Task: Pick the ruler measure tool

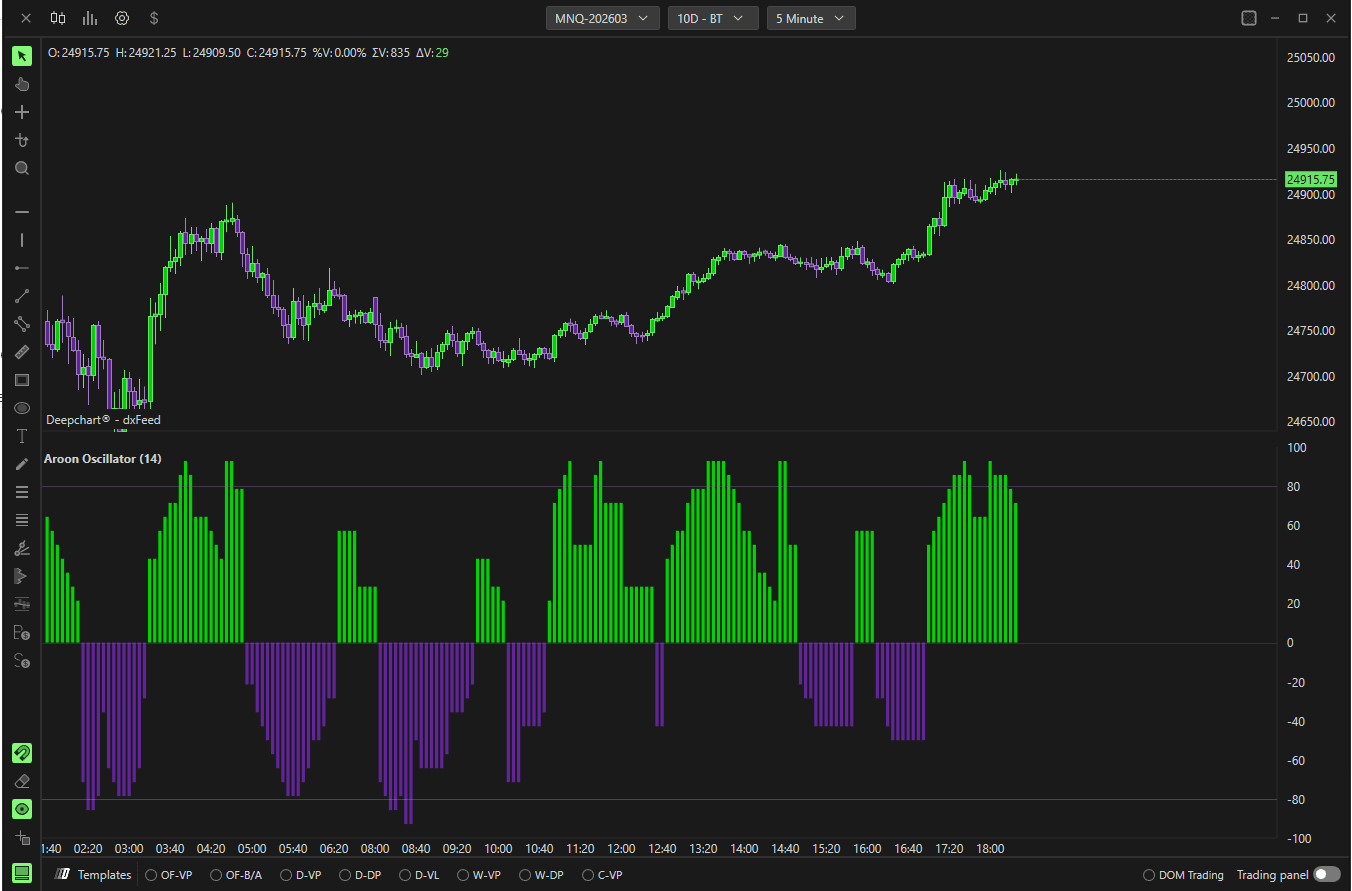Action: (22, 352)
